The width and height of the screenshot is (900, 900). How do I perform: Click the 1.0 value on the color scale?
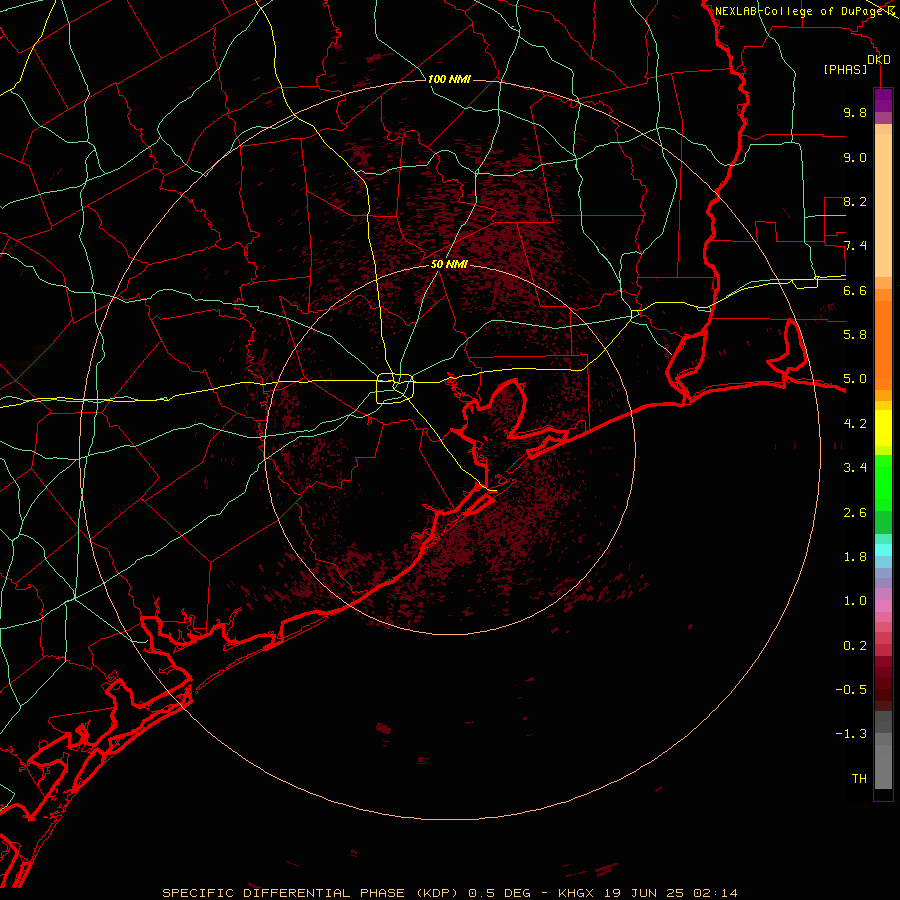855,601
